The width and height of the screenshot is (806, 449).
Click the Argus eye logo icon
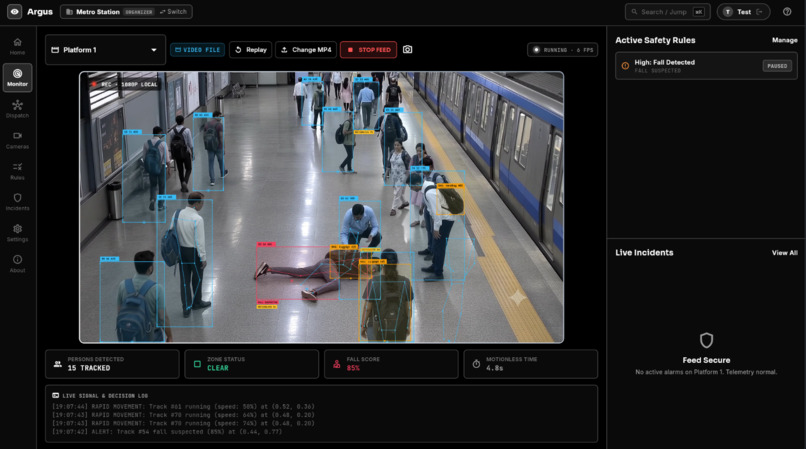tap(14, 11)
